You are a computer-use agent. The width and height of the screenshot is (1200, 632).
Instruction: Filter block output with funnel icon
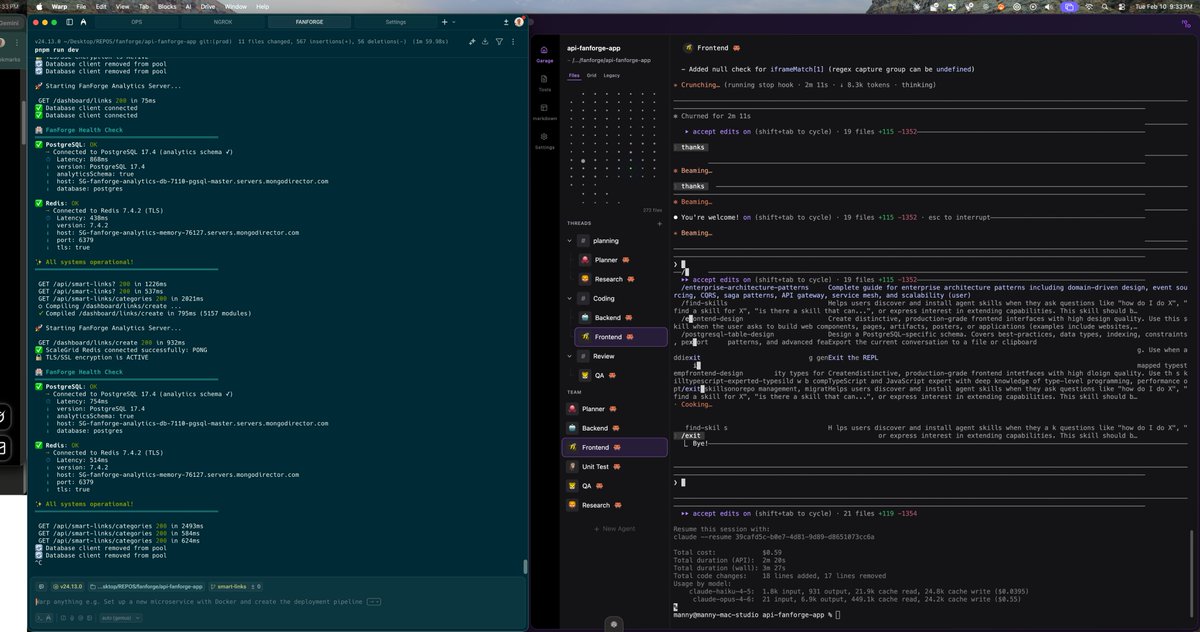pos(498,41)
